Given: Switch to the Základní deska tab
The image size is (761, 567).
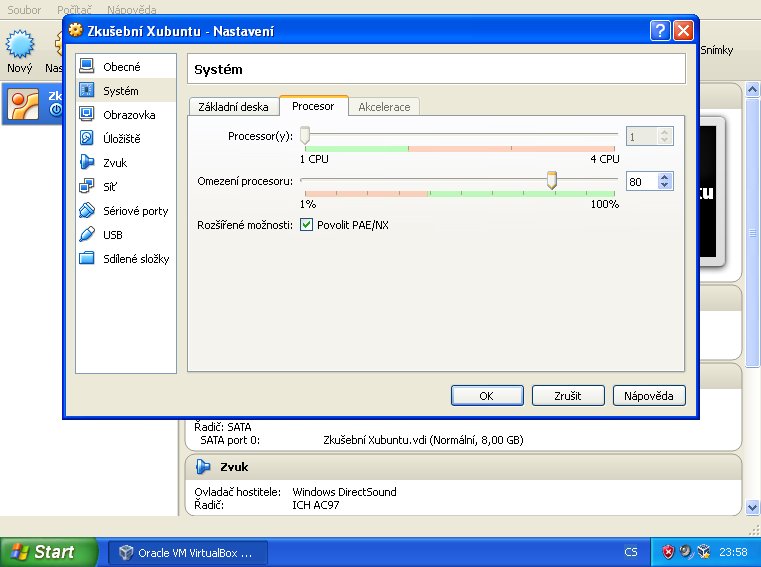Looking at the screenshot, I should point(233,107).
